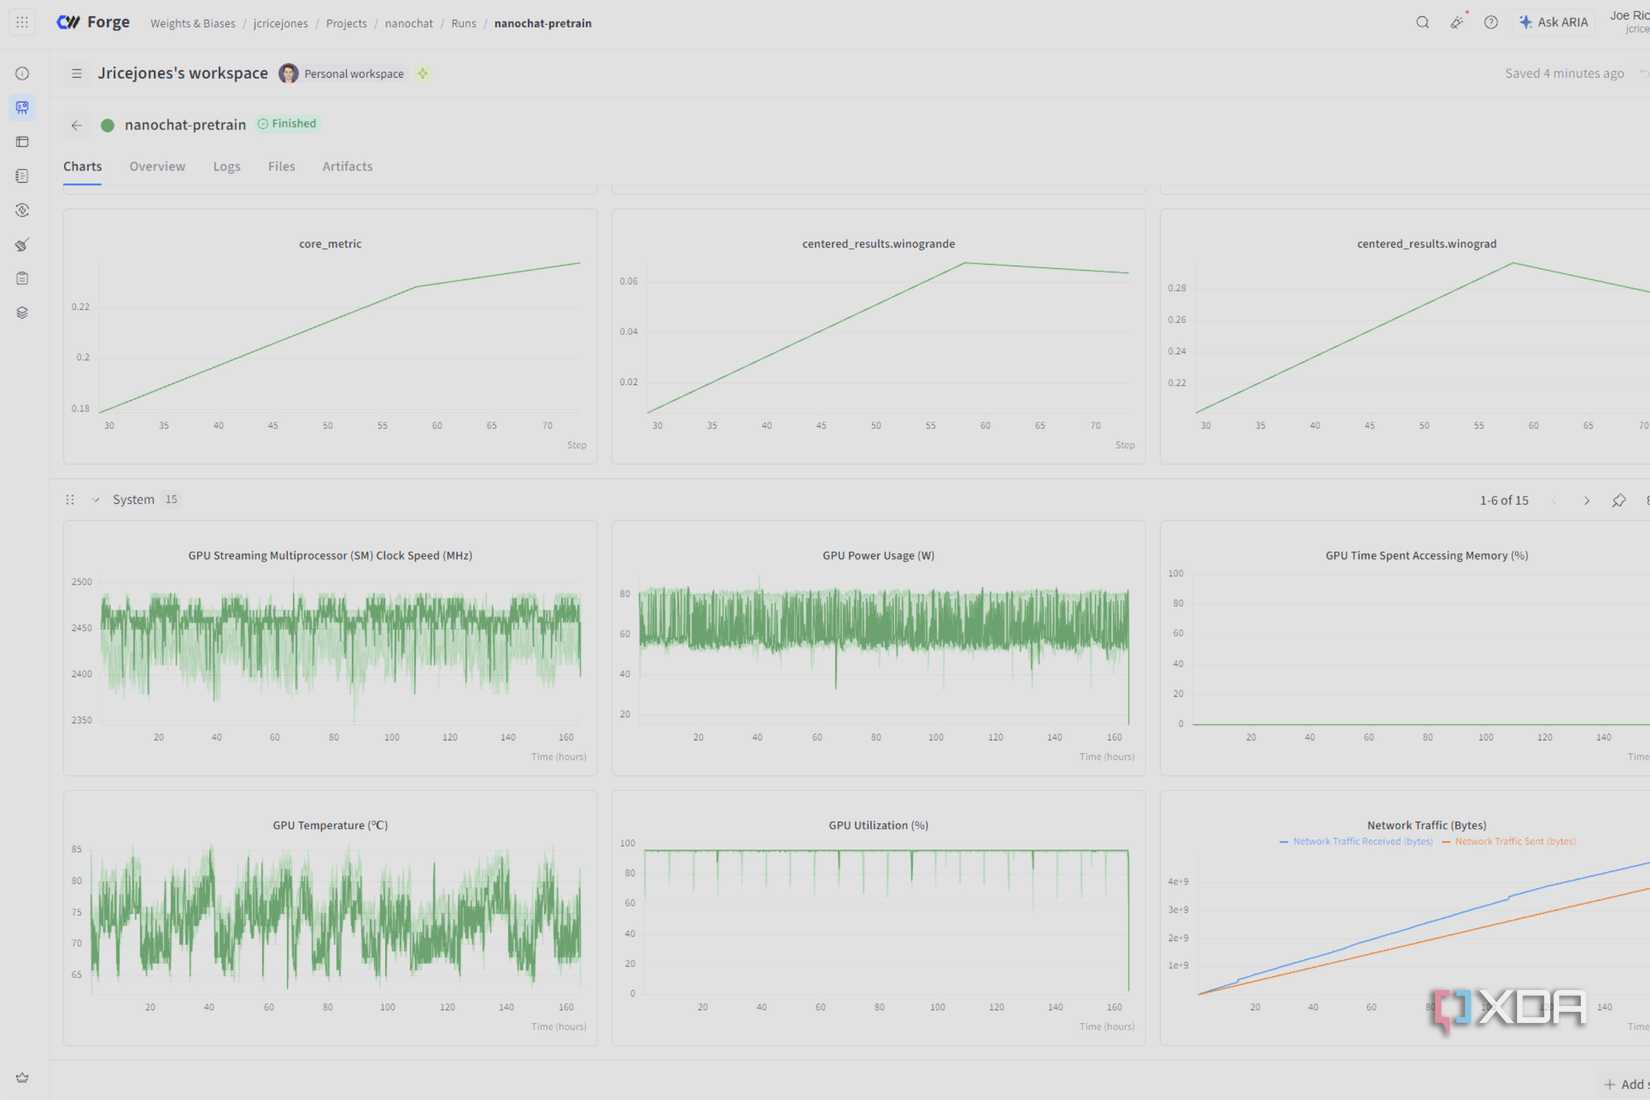Go back using the left arrow icon
1650x1100 pixels.
77,125
